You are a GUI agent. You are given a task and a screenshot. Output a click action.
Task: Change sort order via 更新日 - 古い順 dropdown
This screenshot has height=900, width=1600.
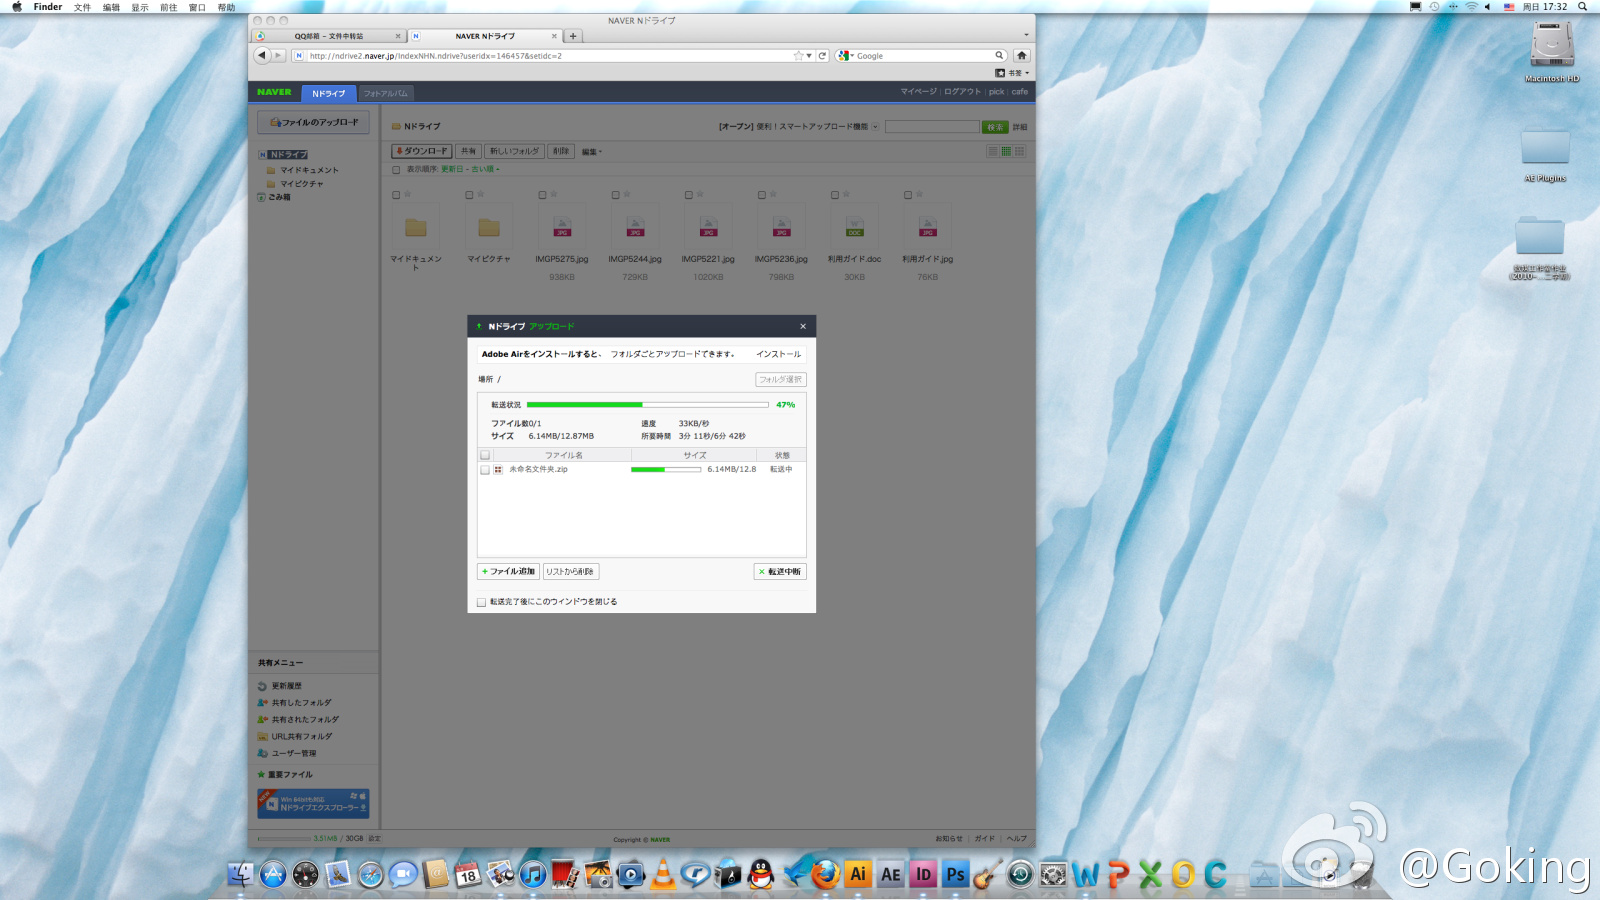470,169
